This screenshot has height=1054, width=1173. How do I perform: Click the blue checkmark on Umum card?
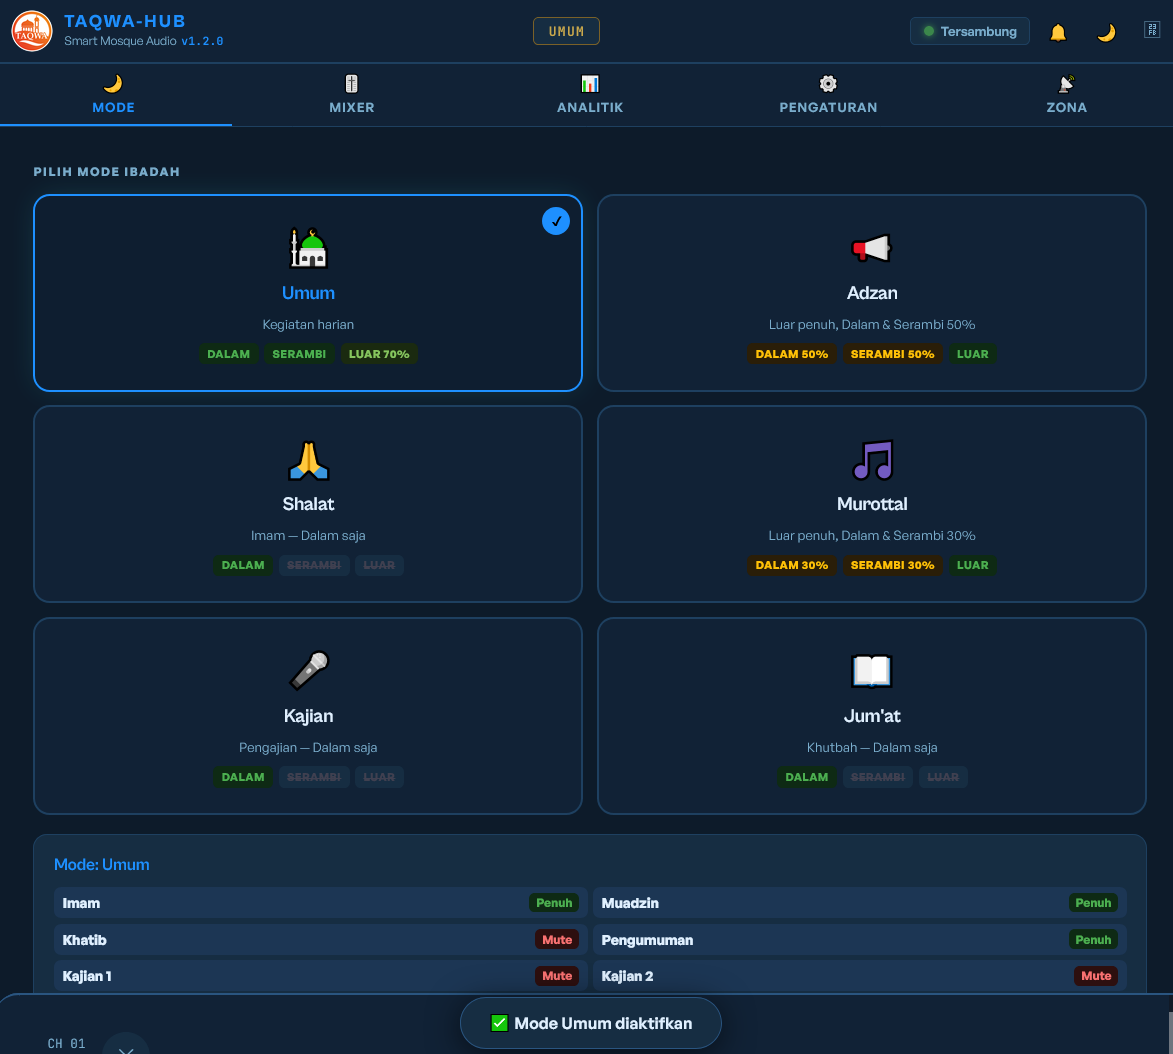pos(556,221)
